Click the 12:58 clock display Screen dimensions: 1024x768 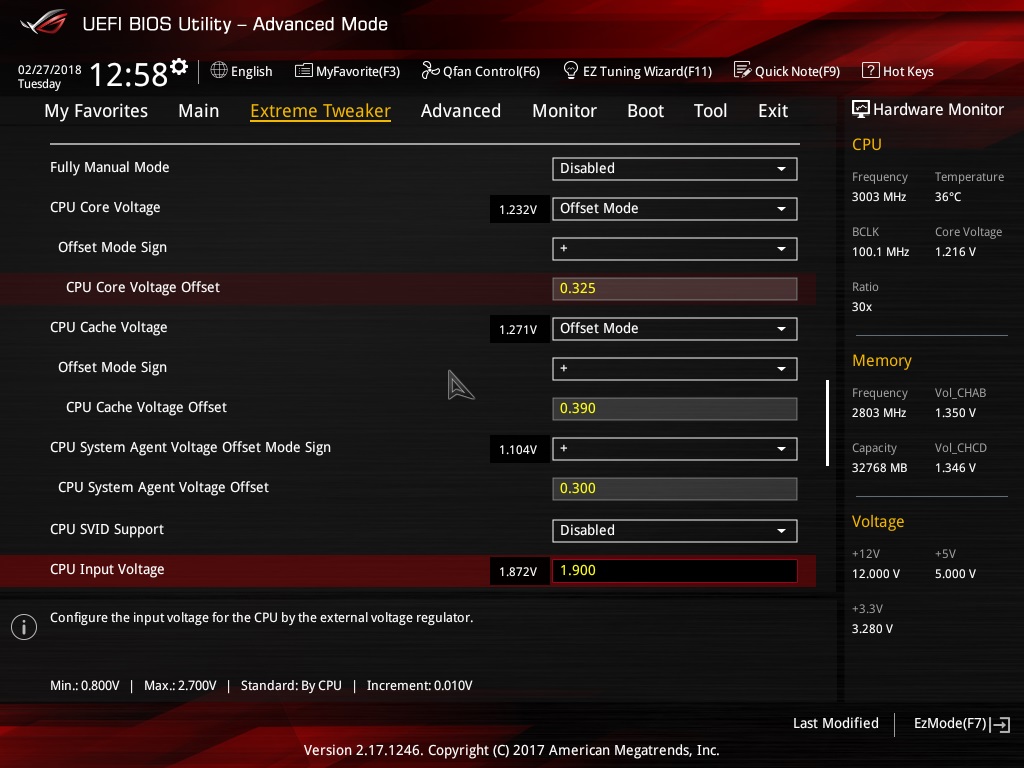coord(128,74)
